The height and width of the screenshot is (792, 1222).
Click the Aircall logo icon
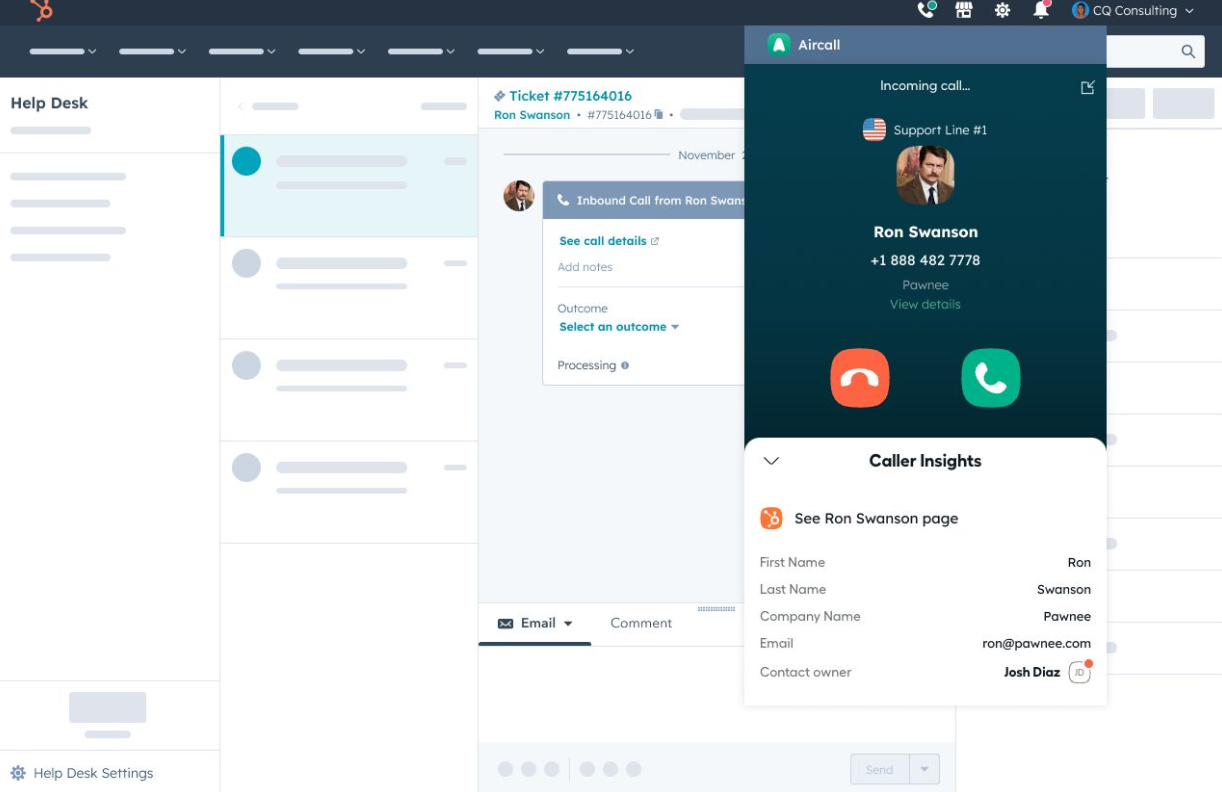[779, 45]
